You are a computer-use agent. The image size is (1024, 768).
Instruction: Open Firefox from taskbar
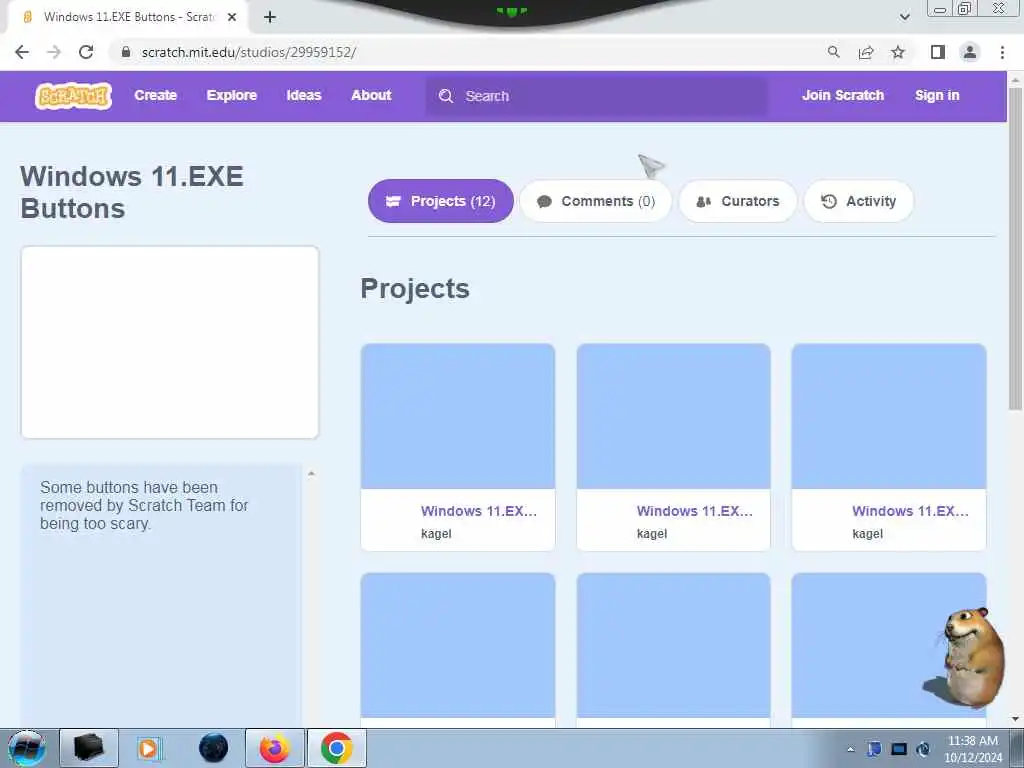click(x=274, y=748)
